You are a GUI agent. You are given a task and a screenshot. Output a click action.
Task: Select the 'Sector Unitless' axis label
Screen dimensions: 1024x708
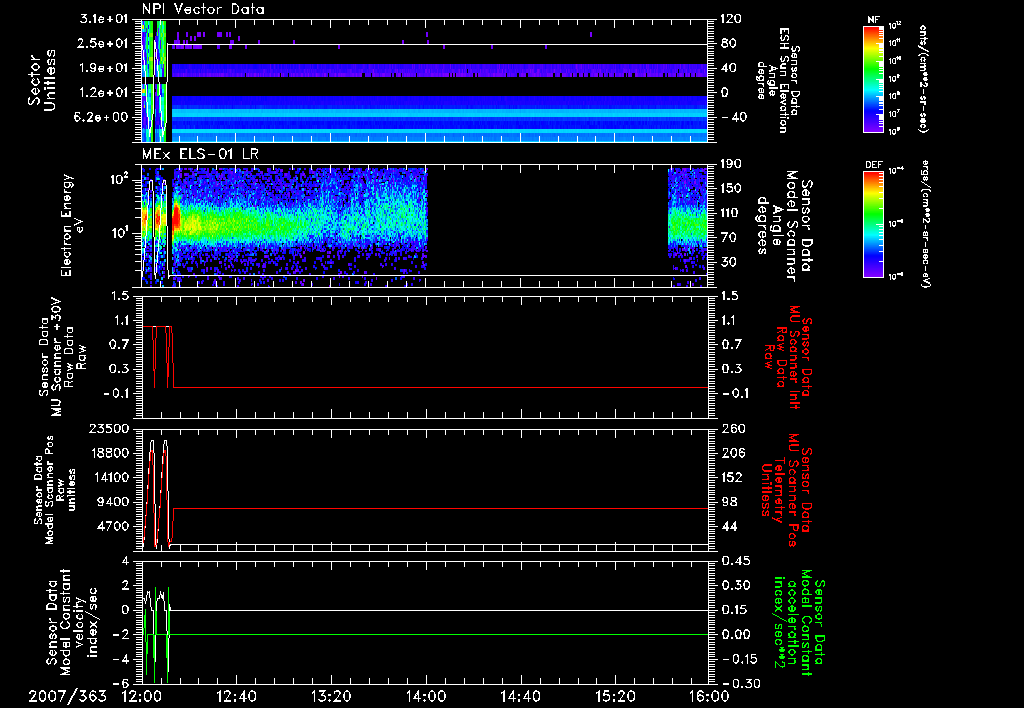42,80
